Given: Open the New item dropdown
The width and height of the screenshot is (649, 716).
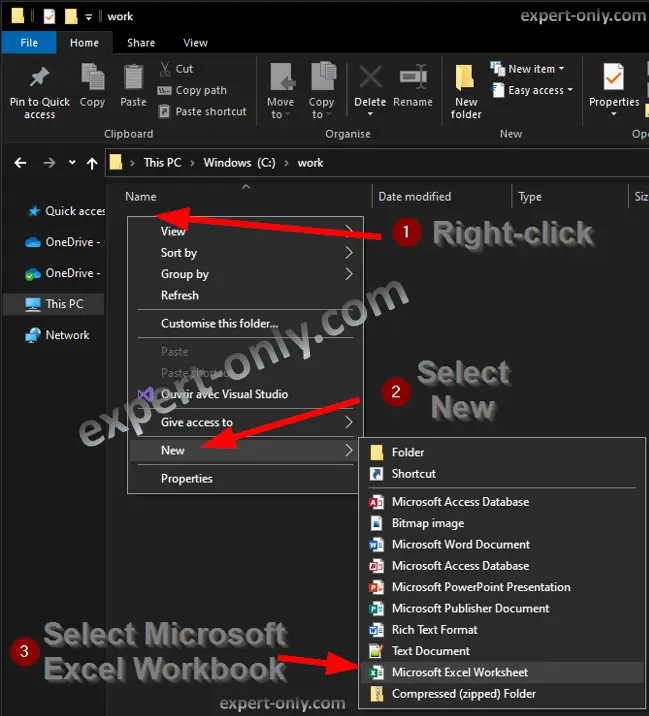Looking at the screenshot, I should 528,69.
